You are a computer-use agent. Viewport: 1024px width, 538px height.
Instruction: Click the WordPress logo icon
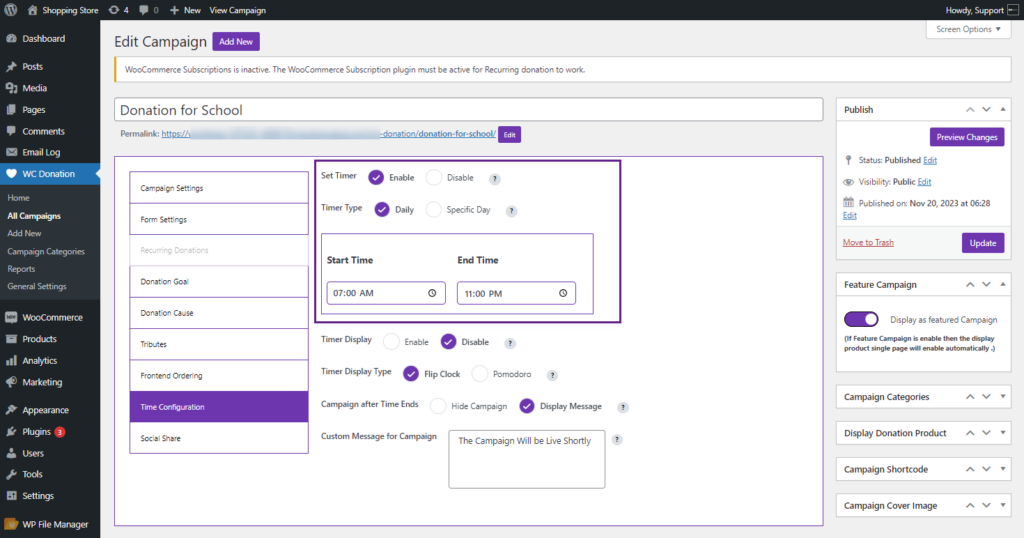12,10
